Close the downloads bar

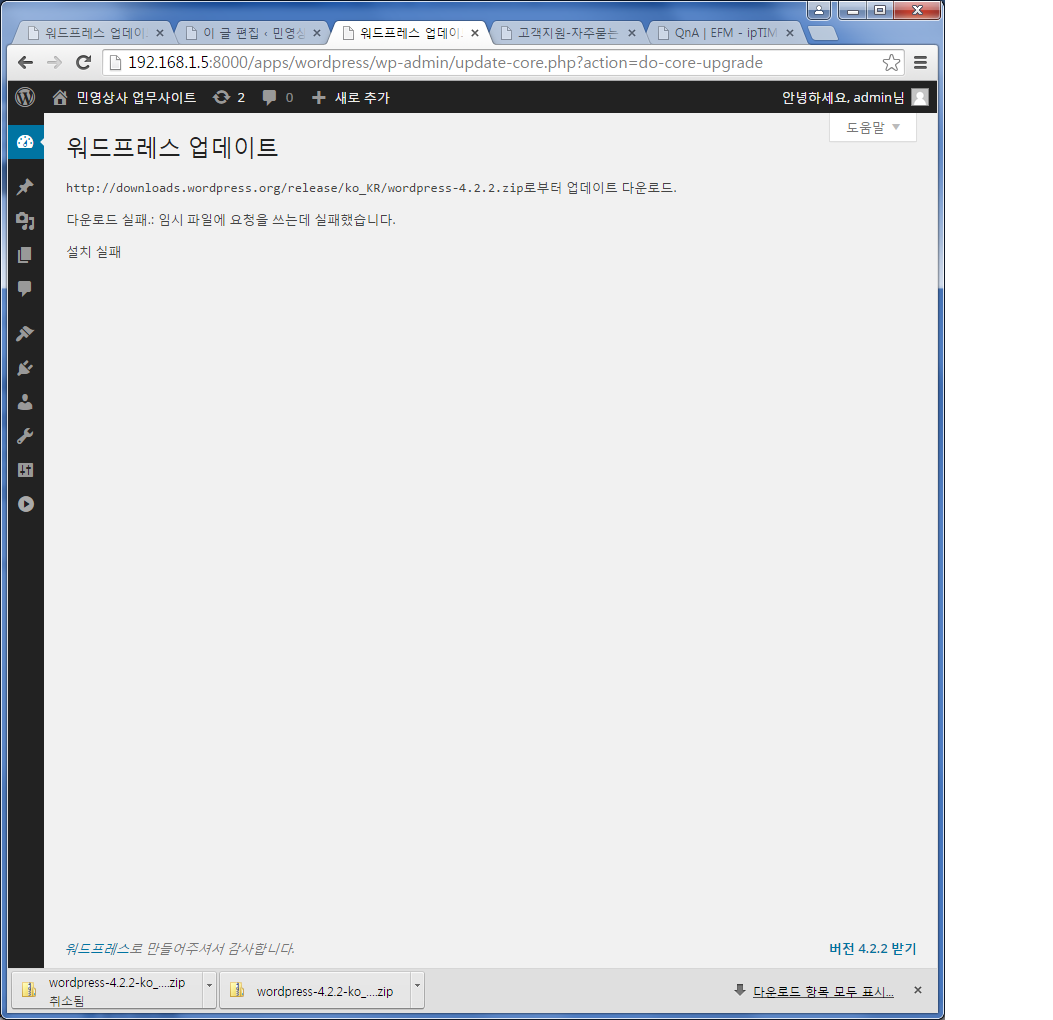[x=918, y=990]
